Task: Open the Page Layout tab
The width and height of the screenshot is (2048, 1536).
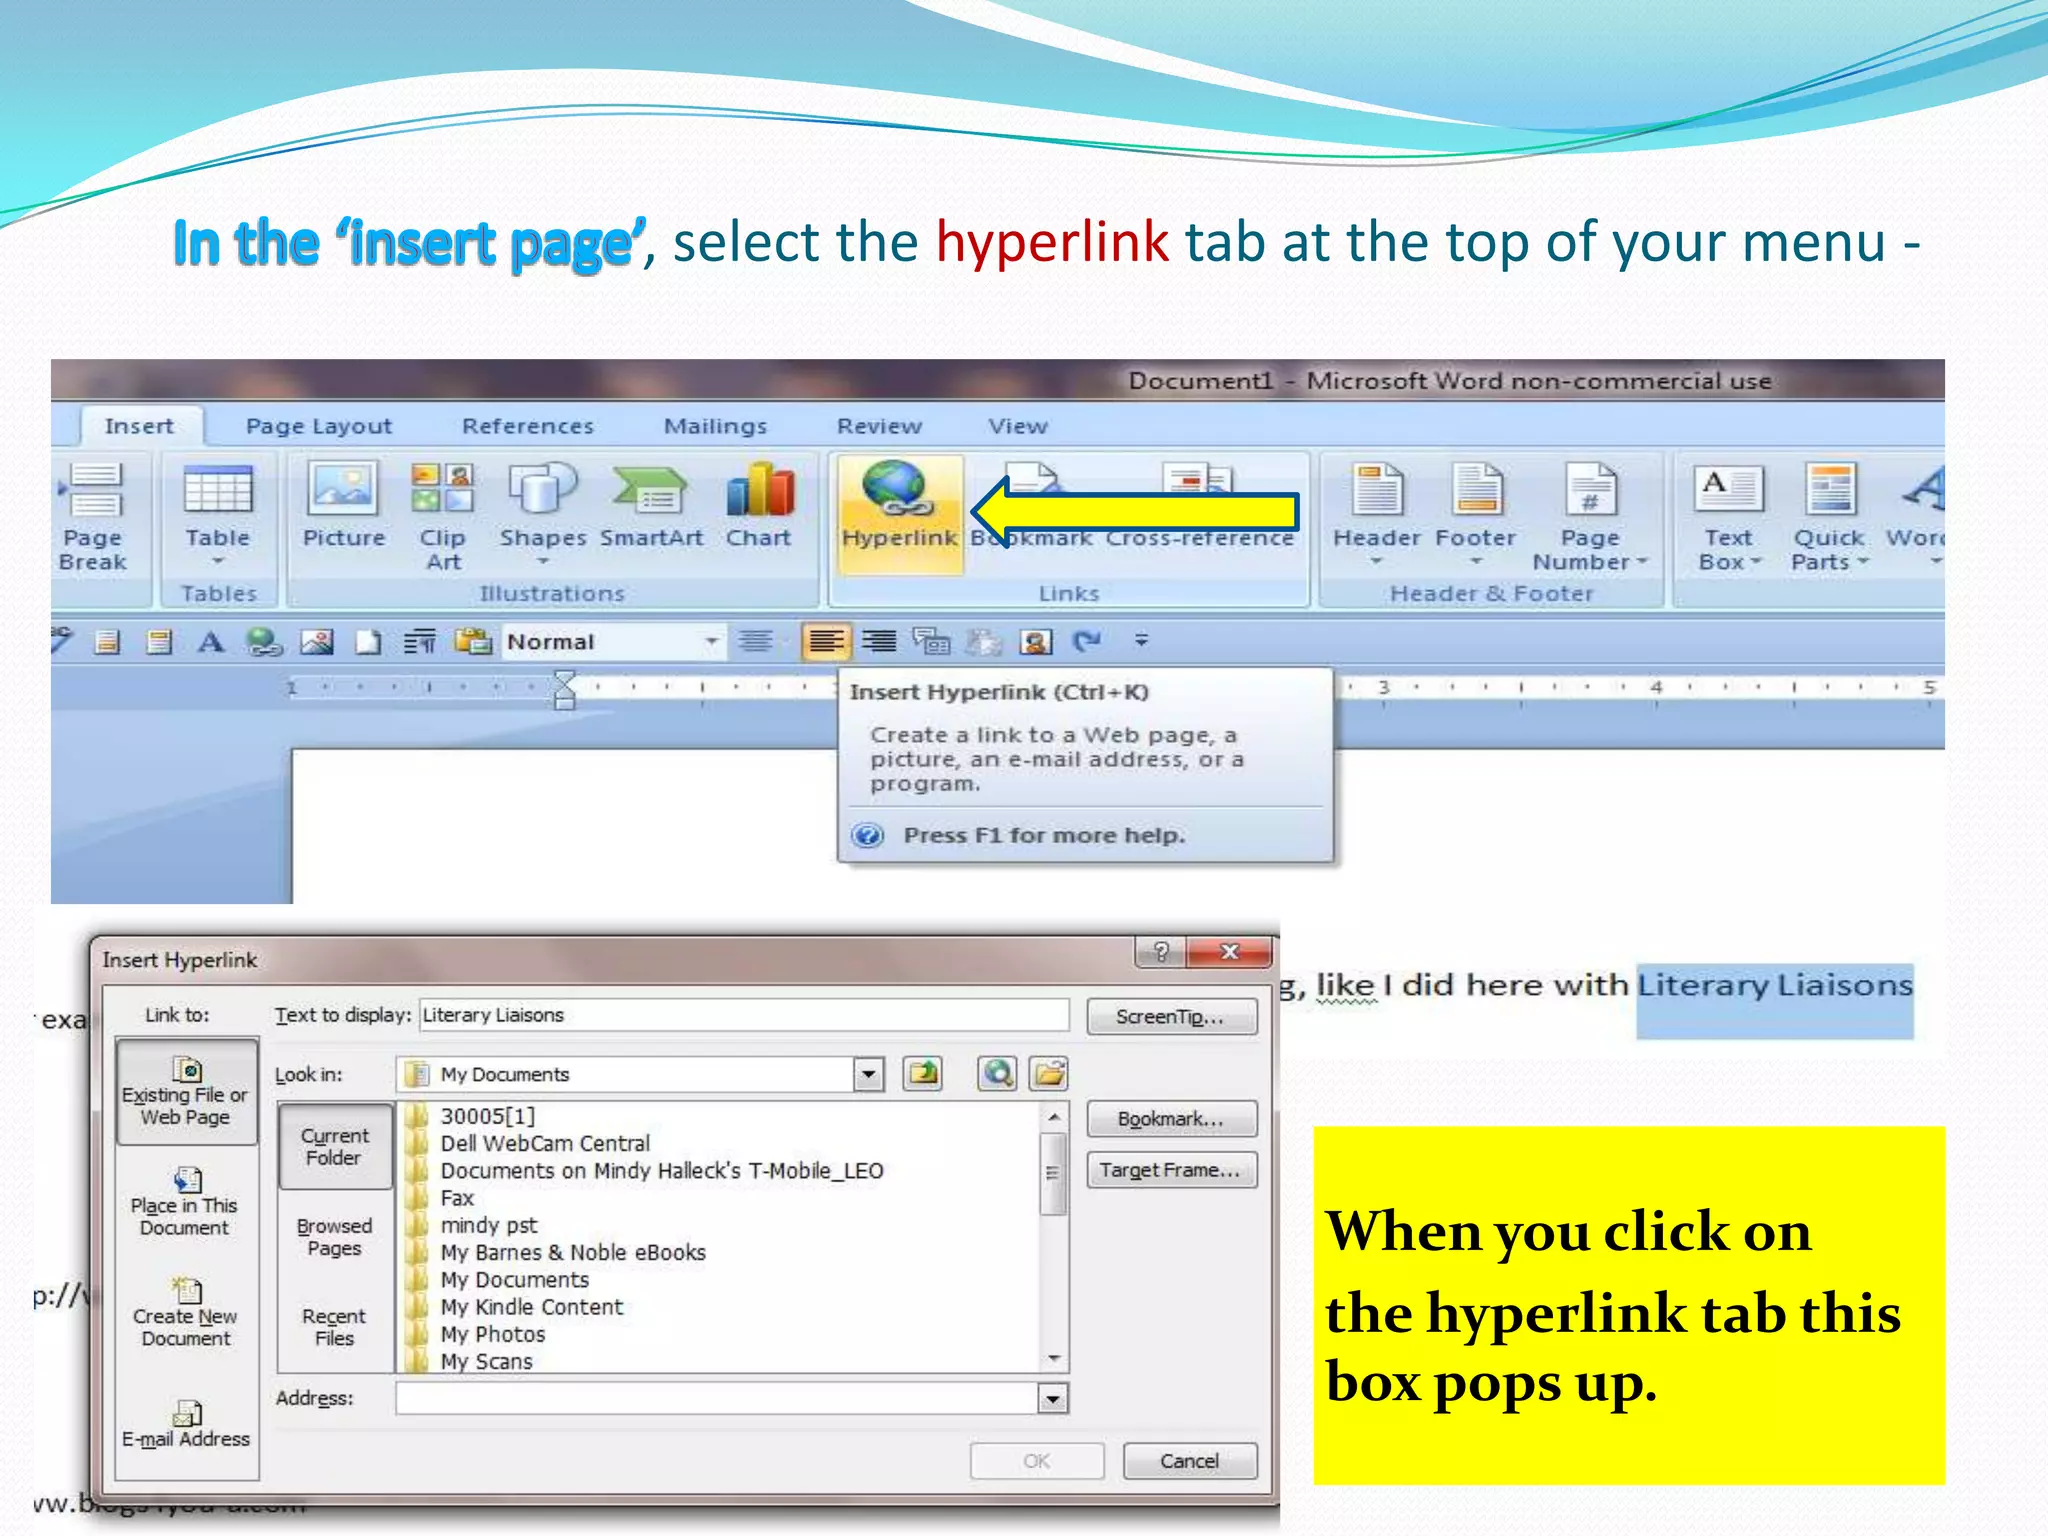Action: pos(319,426)
